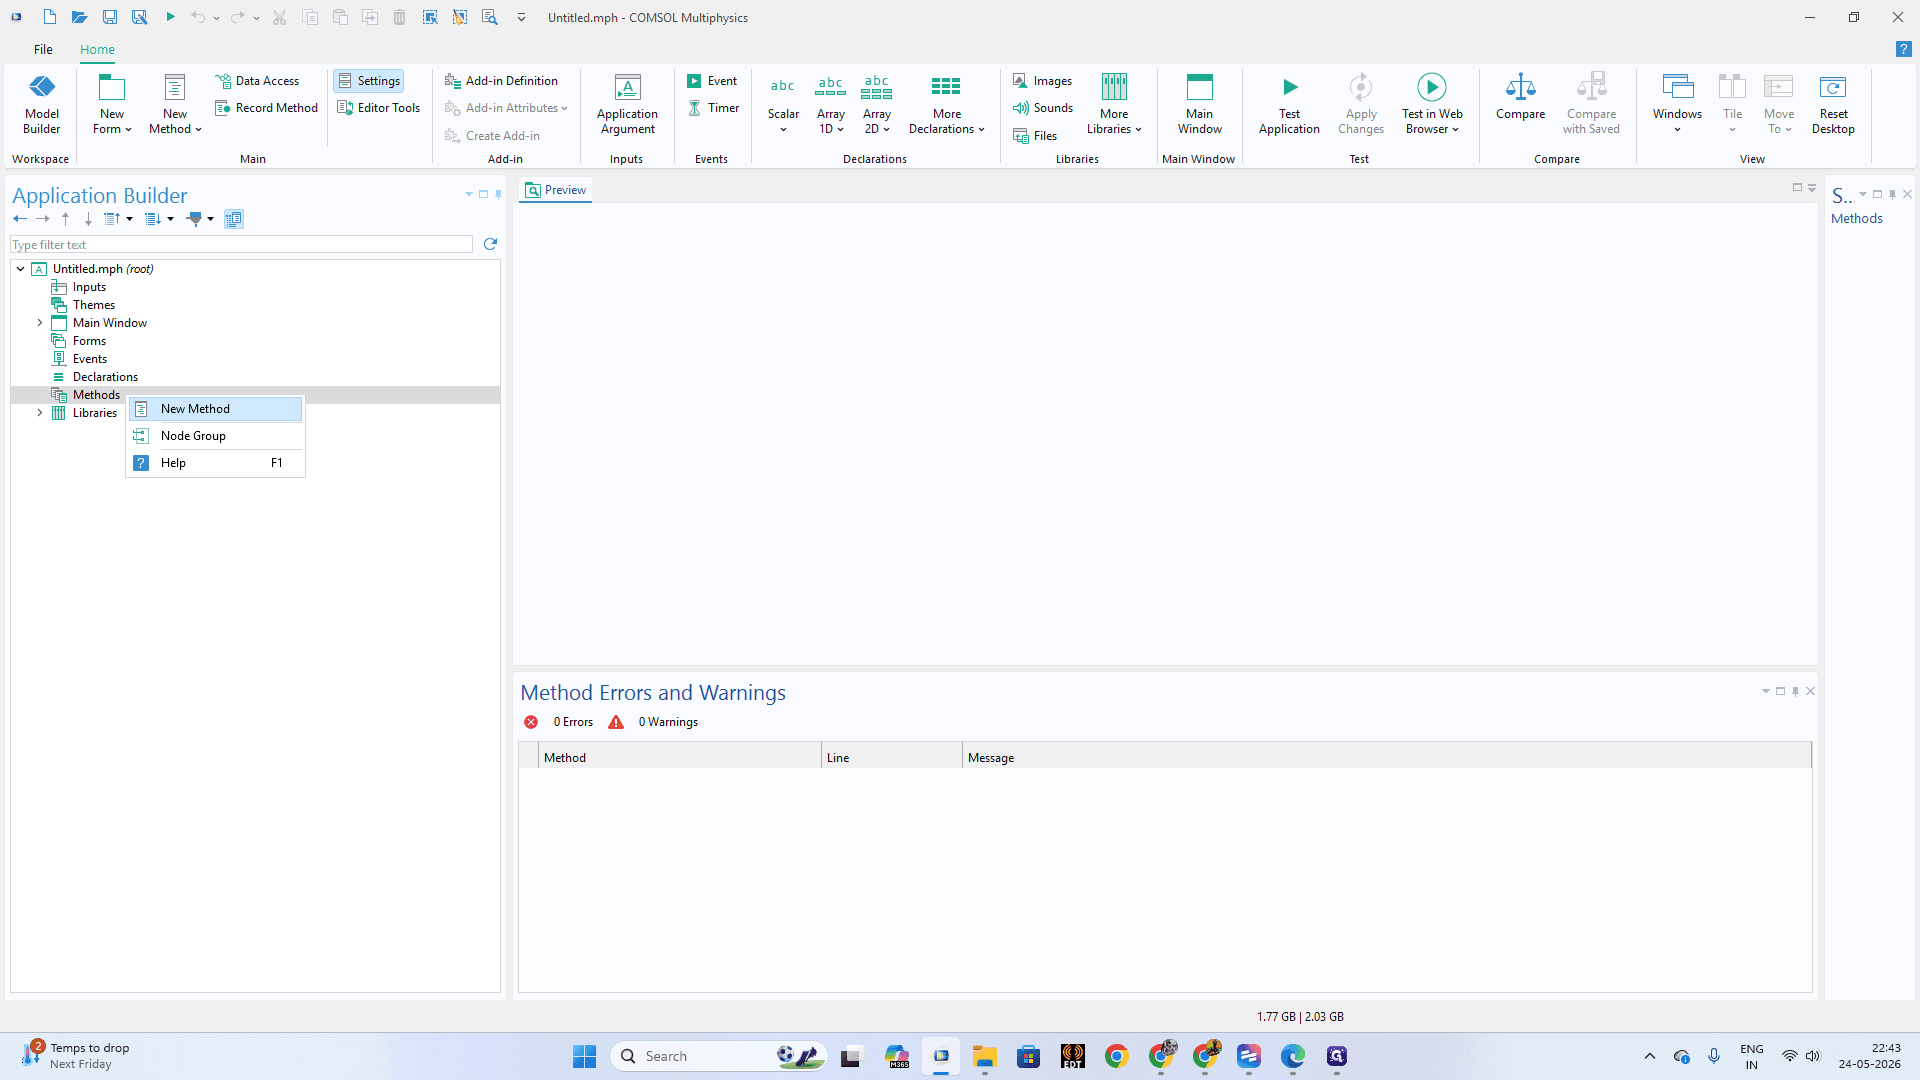
Task: Expand More Declarations menu
Action: coord(946,104)
